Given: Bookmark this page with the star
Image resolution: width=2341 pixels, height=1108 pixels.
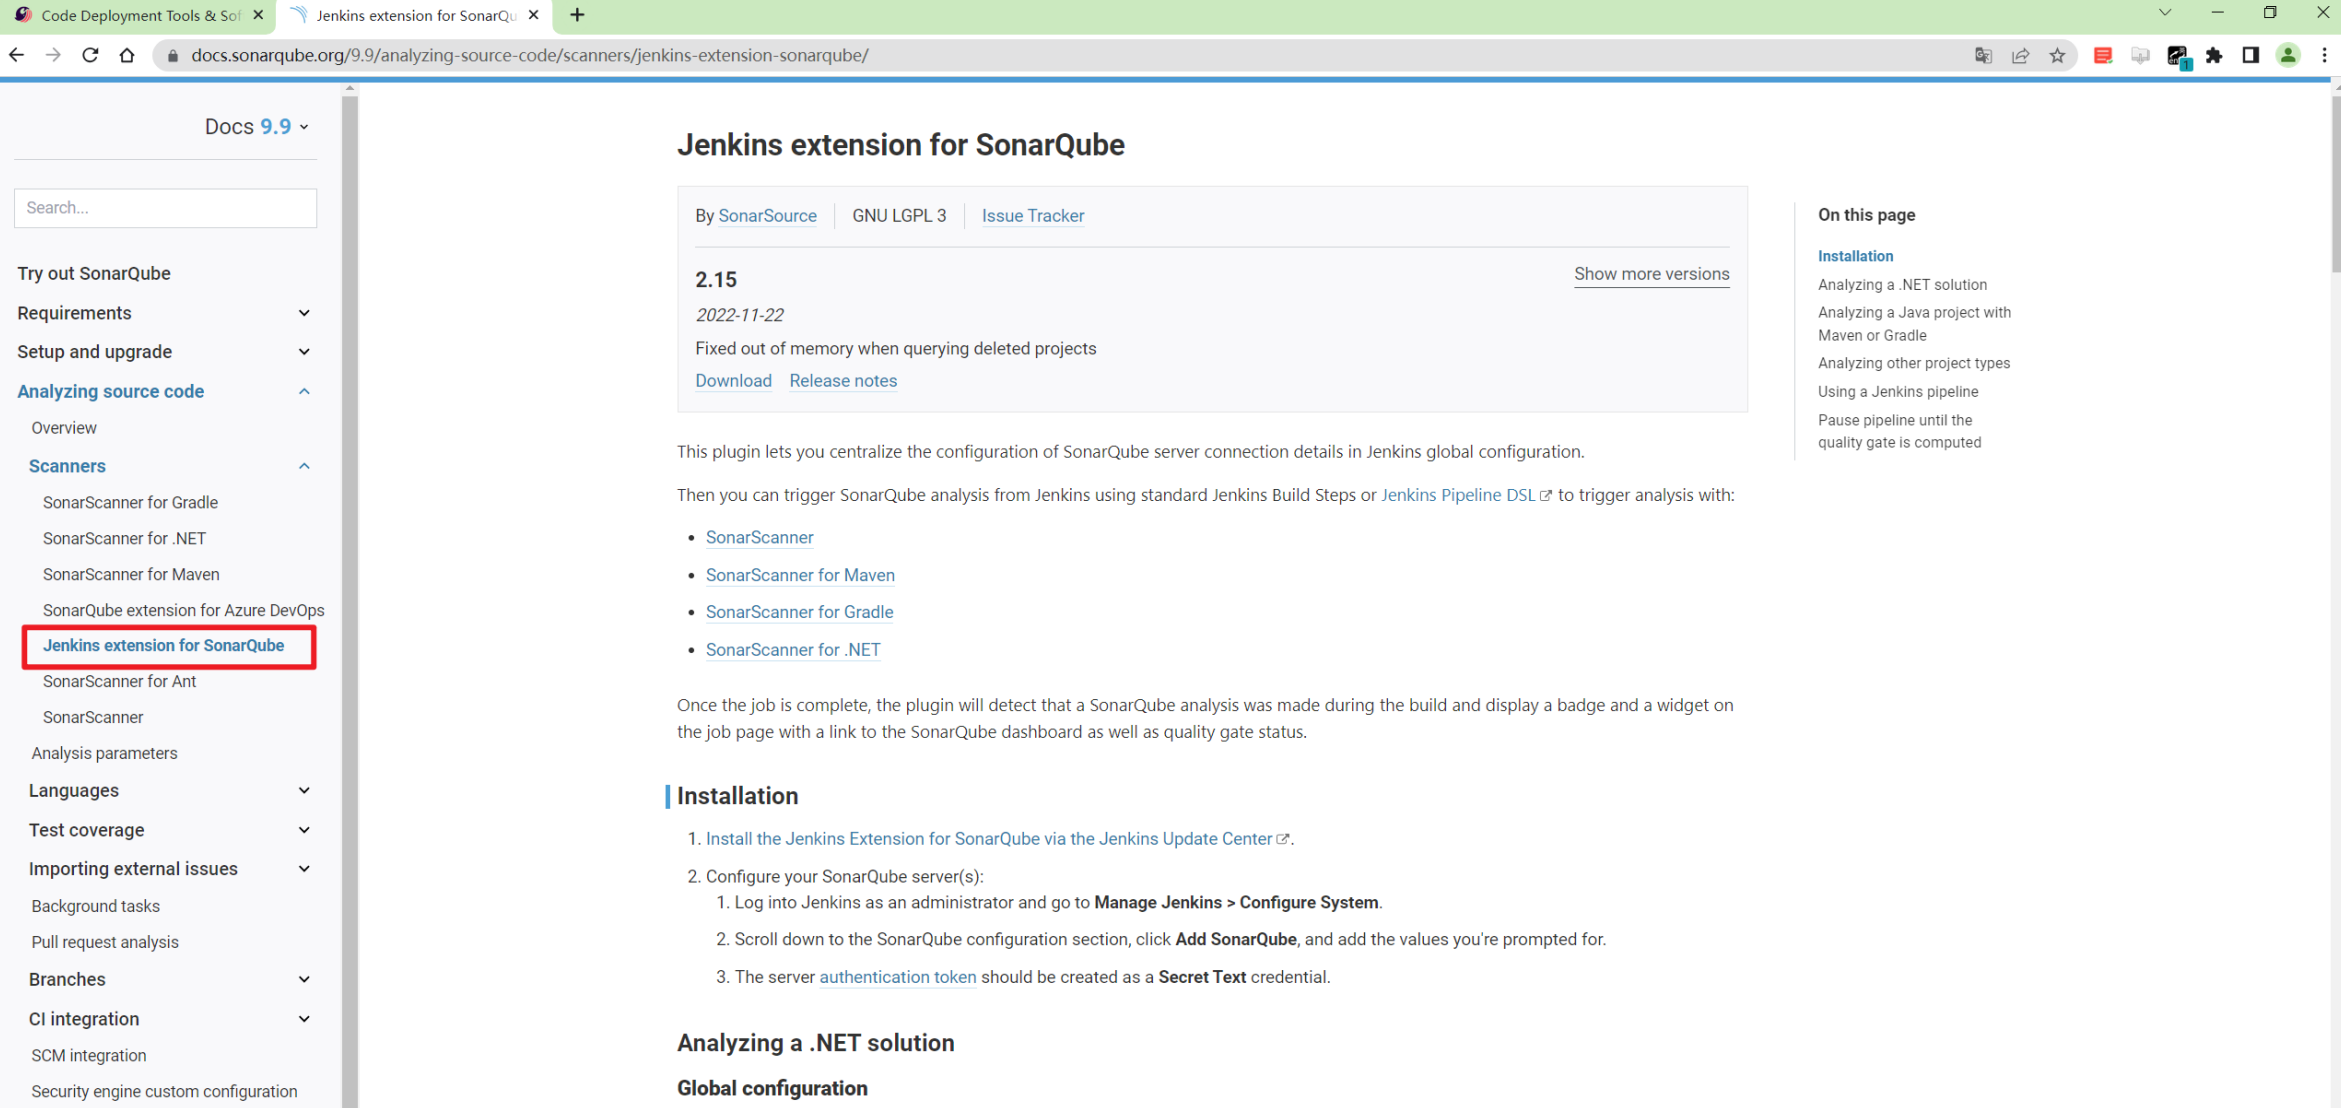Looking at the screenshot, I should pos(2057,55).
